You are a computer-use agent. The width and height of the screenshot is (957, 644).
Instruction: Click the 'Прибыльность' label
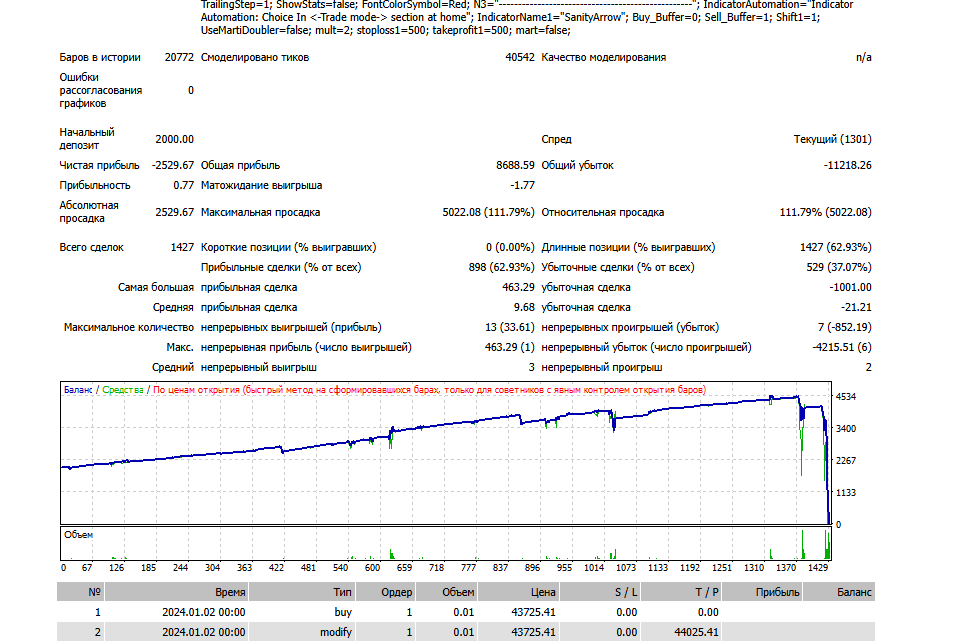tap(95, 186)
